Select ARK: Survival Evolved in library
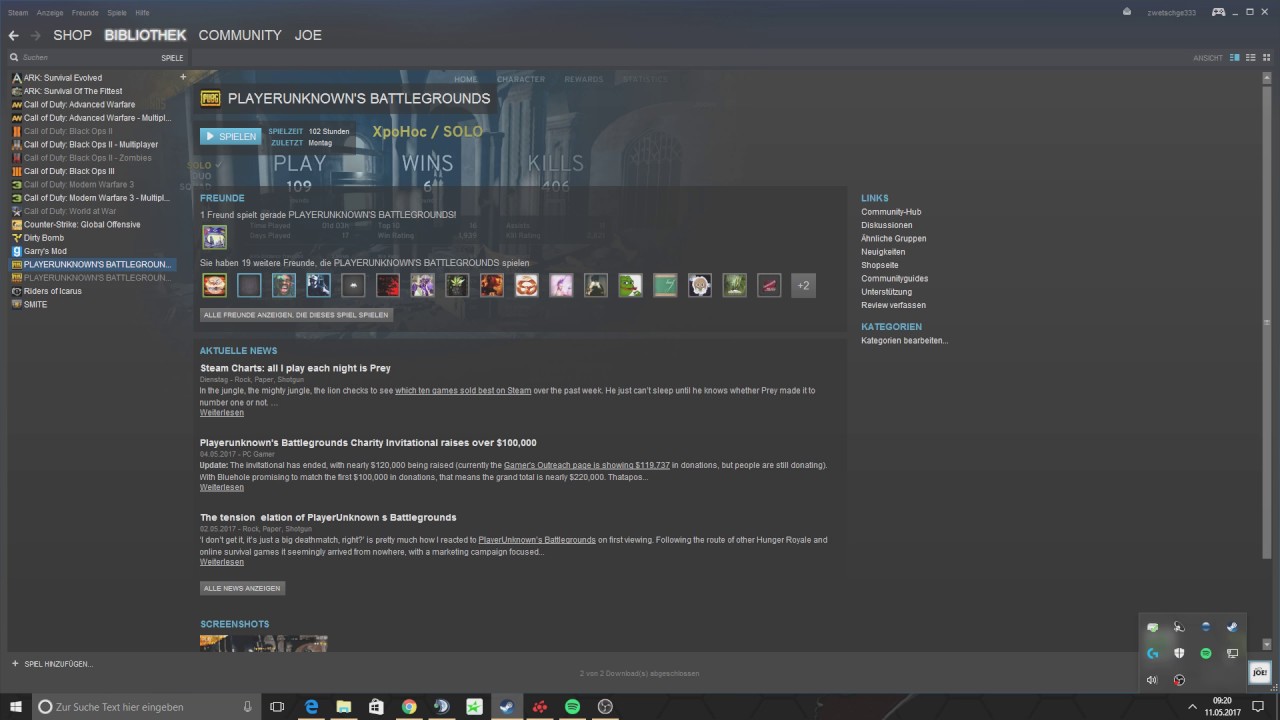Image resolution: width=1280 pixels, height=720 pixels. coord(63,78)
